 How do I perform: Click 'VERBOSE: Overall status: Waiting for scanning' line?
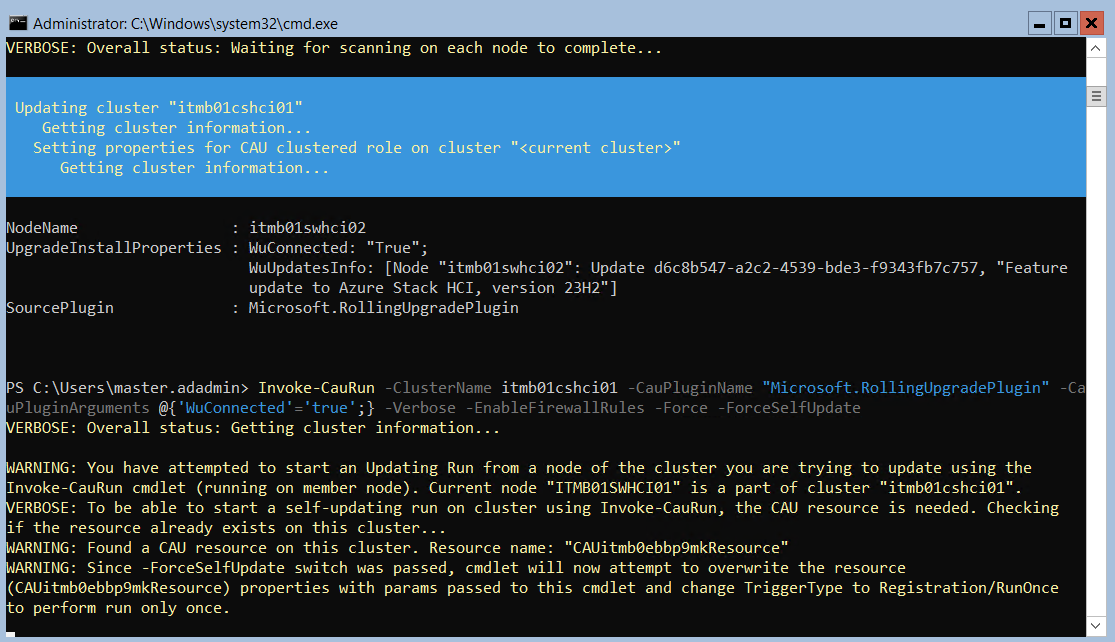click(334, 48)
